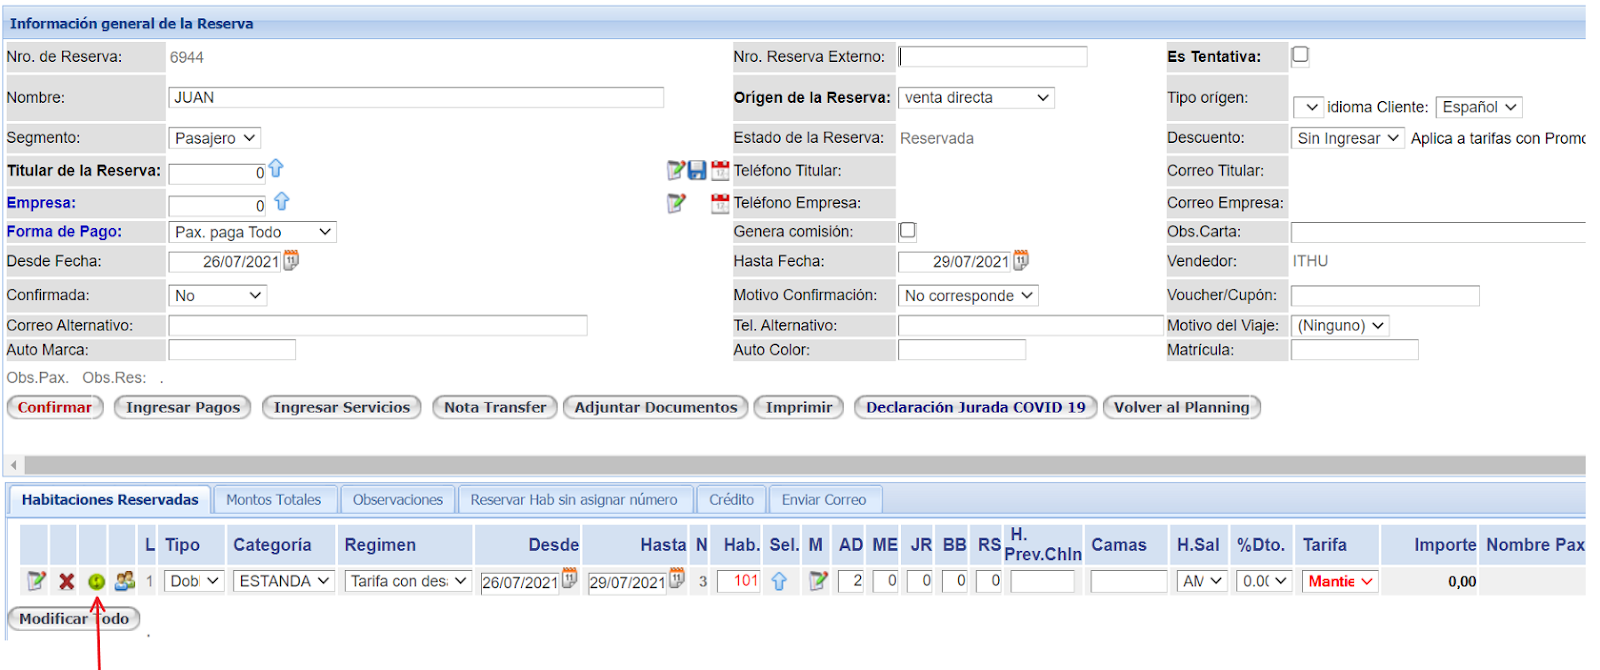Click the Ingresar Servicios button
Viewport: 1600px width, 670px height.
click(x=342, y=407)
